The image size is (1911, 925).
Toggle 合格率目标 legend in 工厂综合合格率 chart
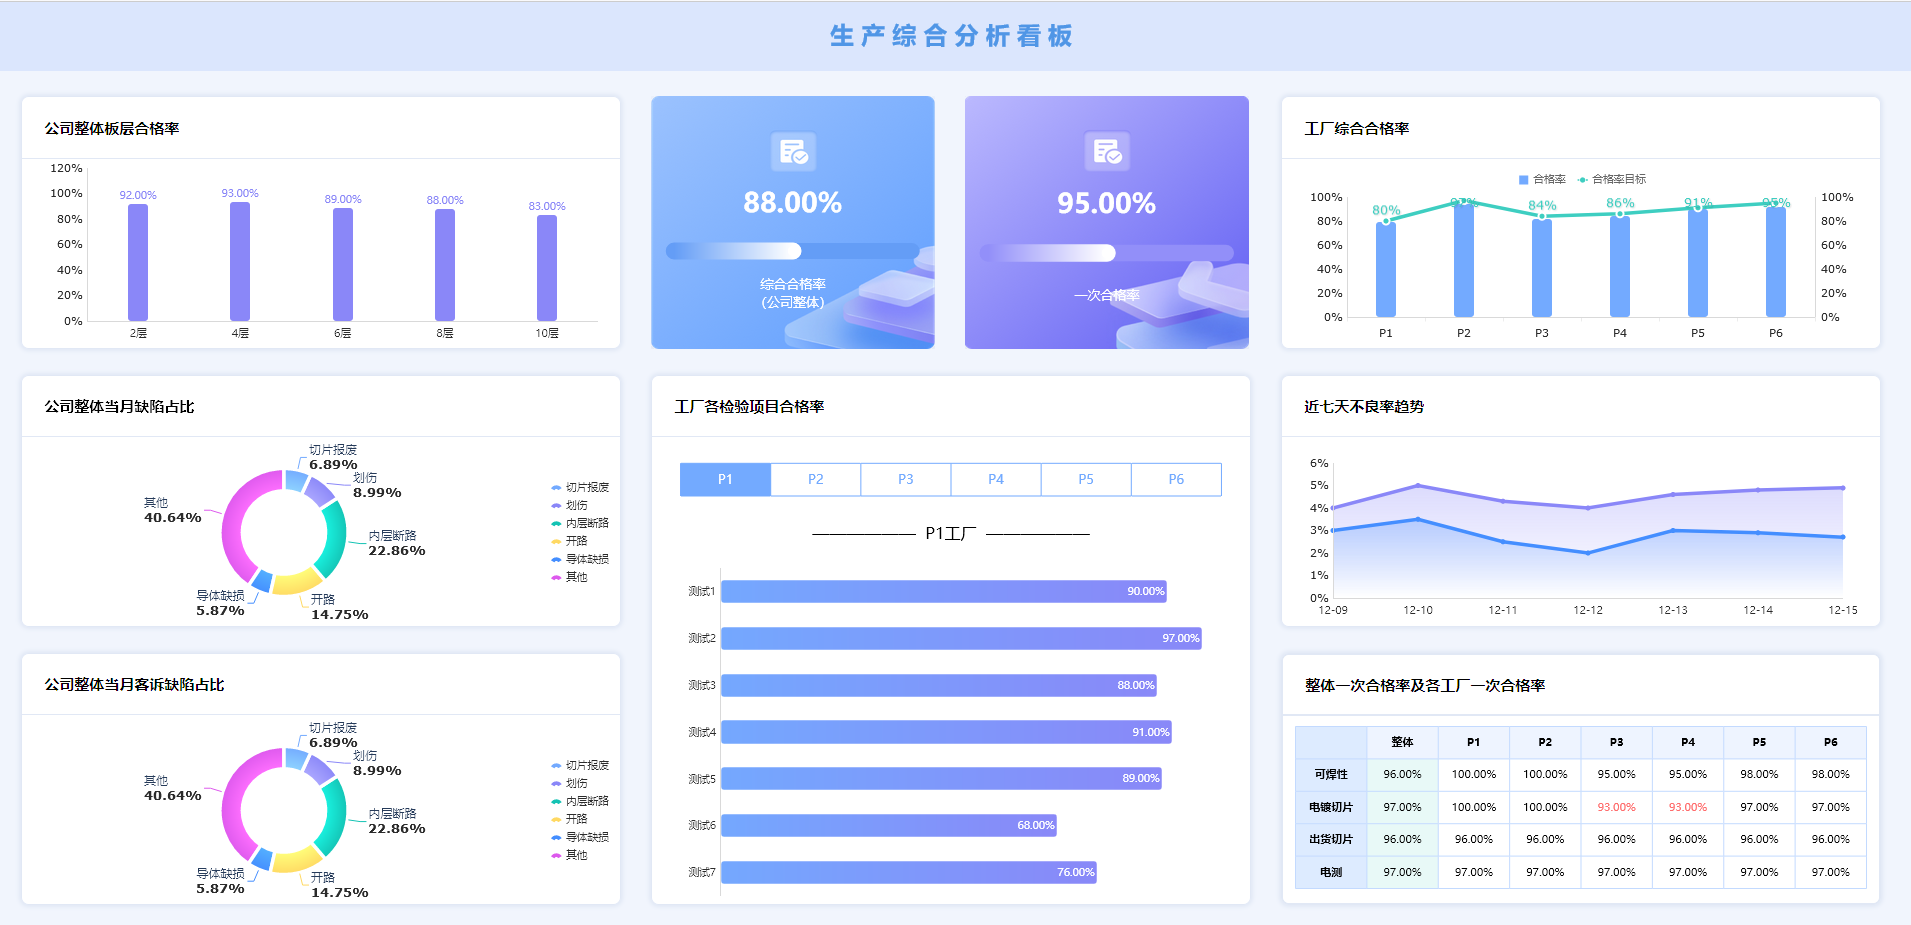[x=1611, y=179]
